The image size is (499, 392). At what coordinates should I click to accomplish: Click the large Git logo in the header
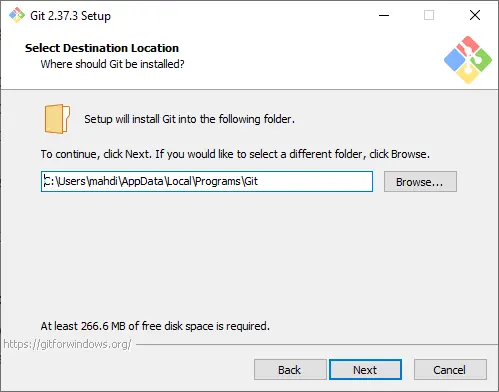click(468, 60)
